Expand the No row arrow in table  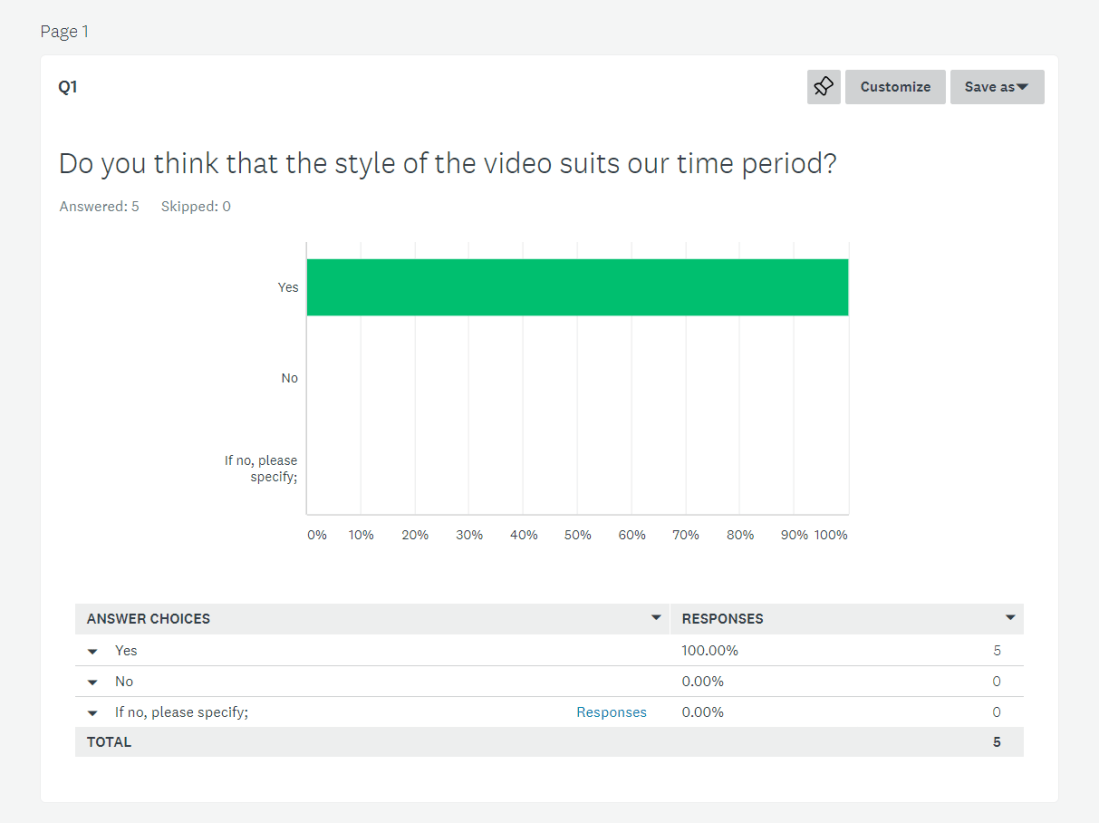93,682
